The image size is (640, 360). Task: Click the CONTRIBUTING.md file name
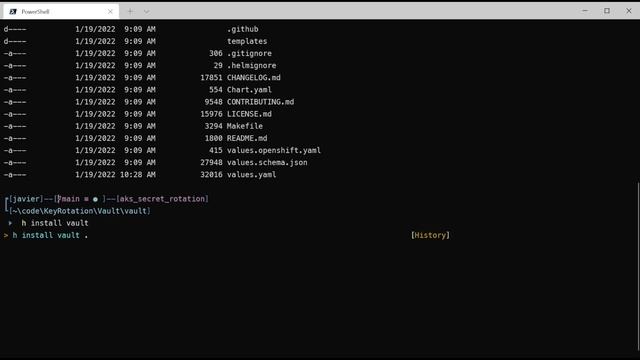[x=260, y=102]
